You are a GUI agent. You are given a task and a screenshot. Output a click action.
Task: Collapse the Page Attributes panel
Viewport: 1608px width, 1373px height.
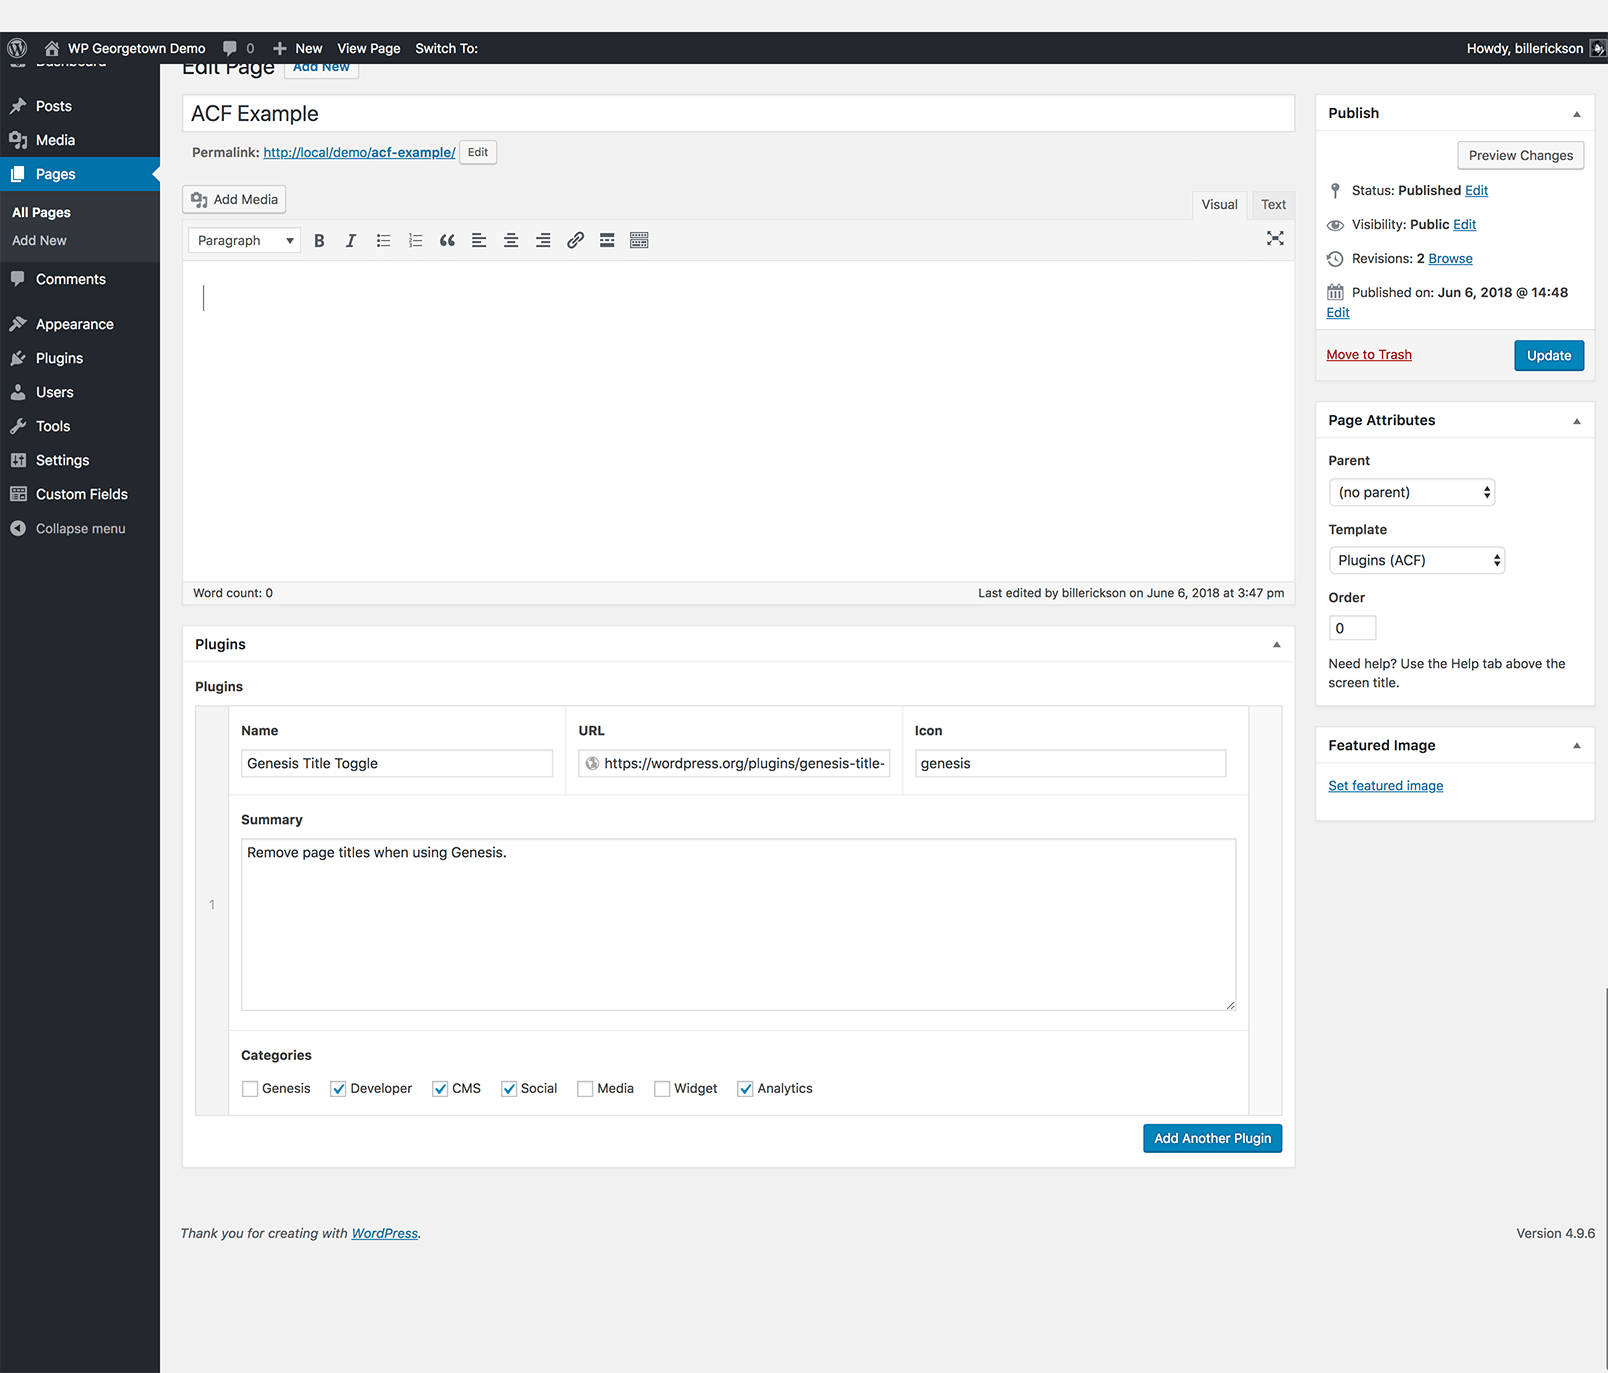coord(1577,421)
